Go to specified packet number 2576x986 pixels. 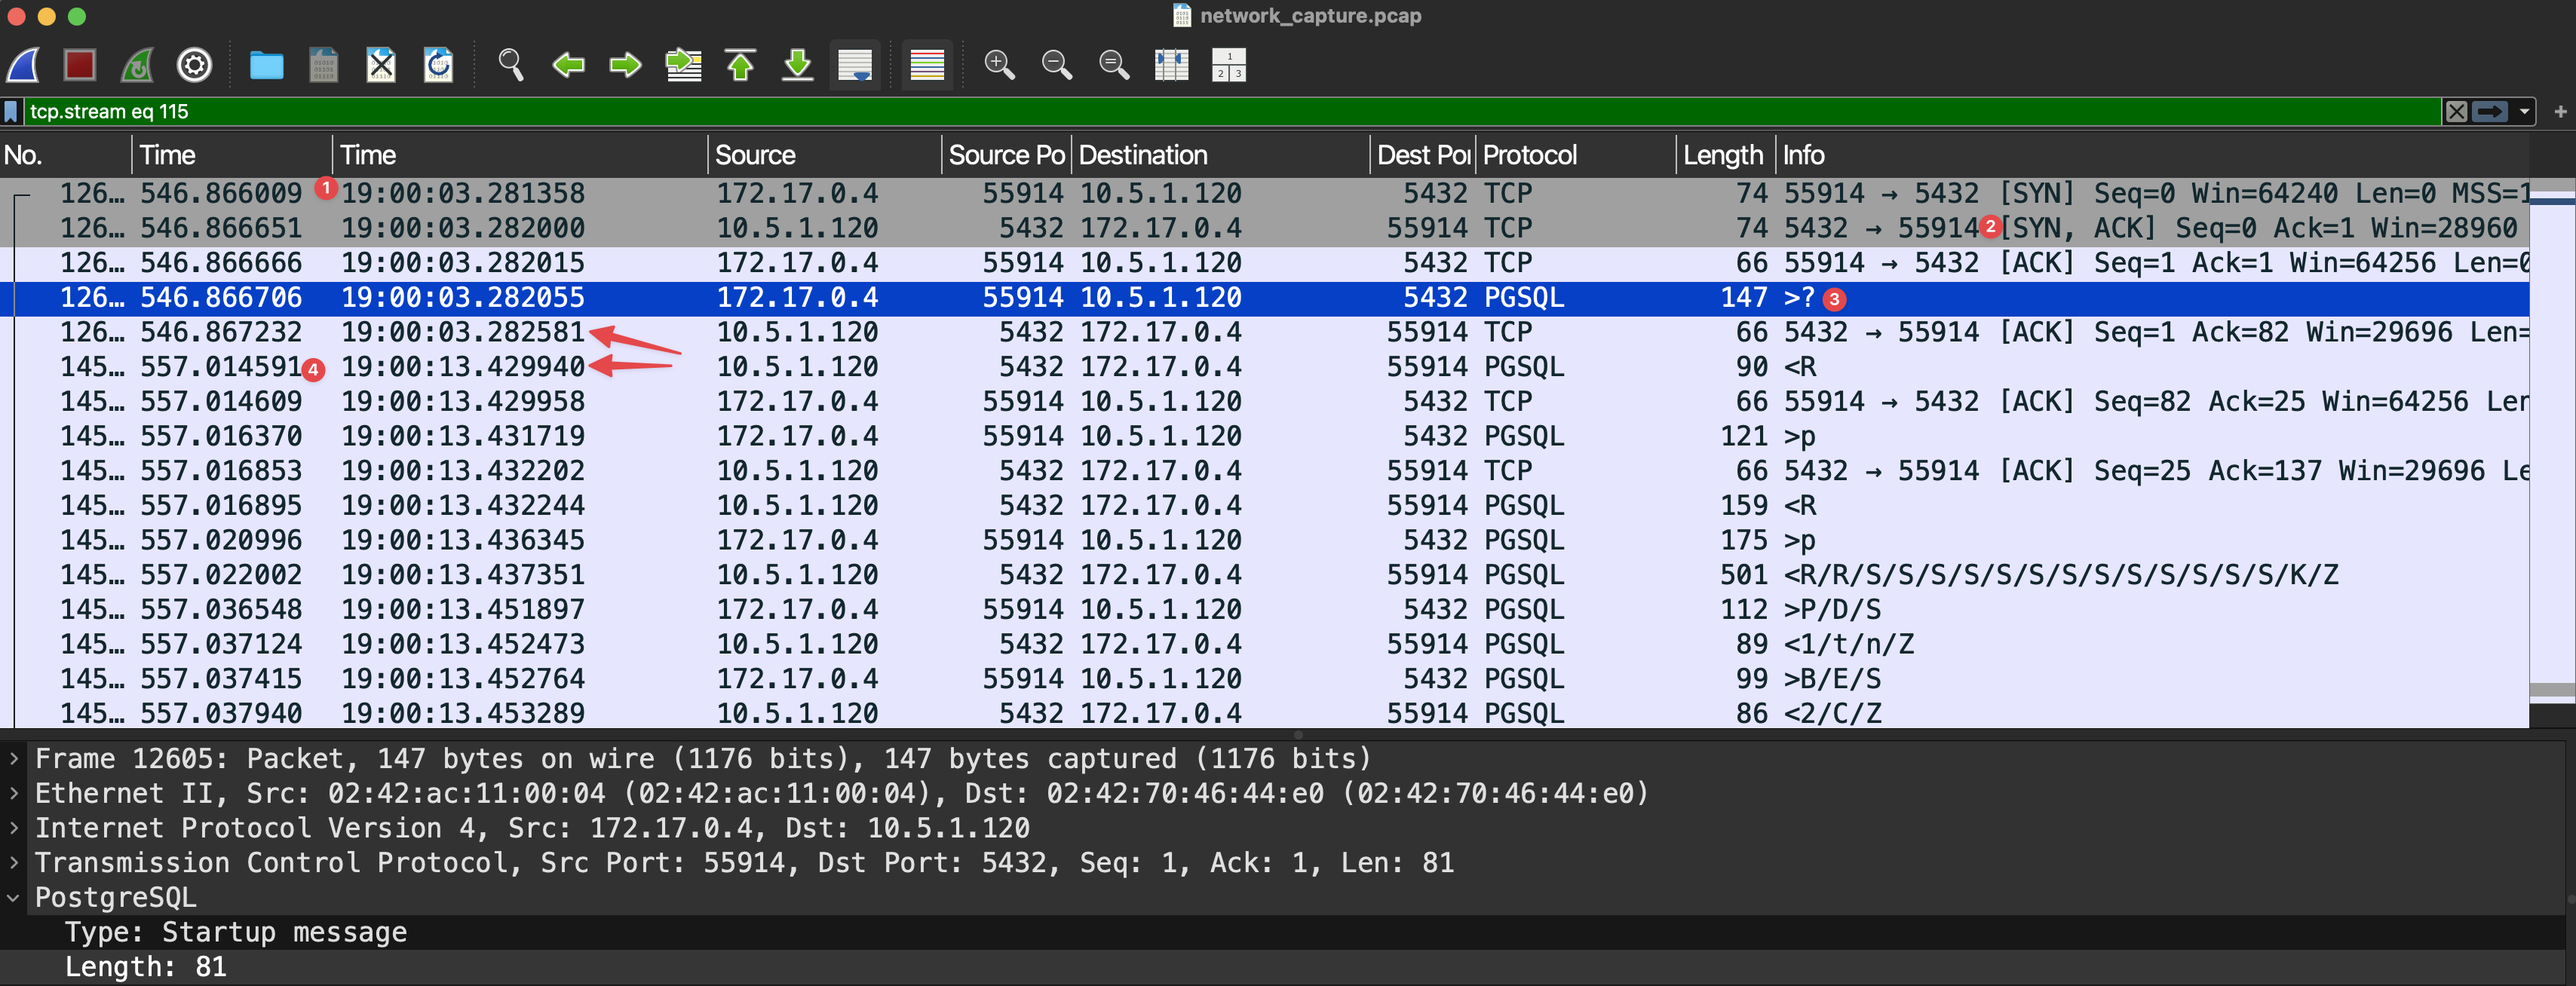pos(683,65)
